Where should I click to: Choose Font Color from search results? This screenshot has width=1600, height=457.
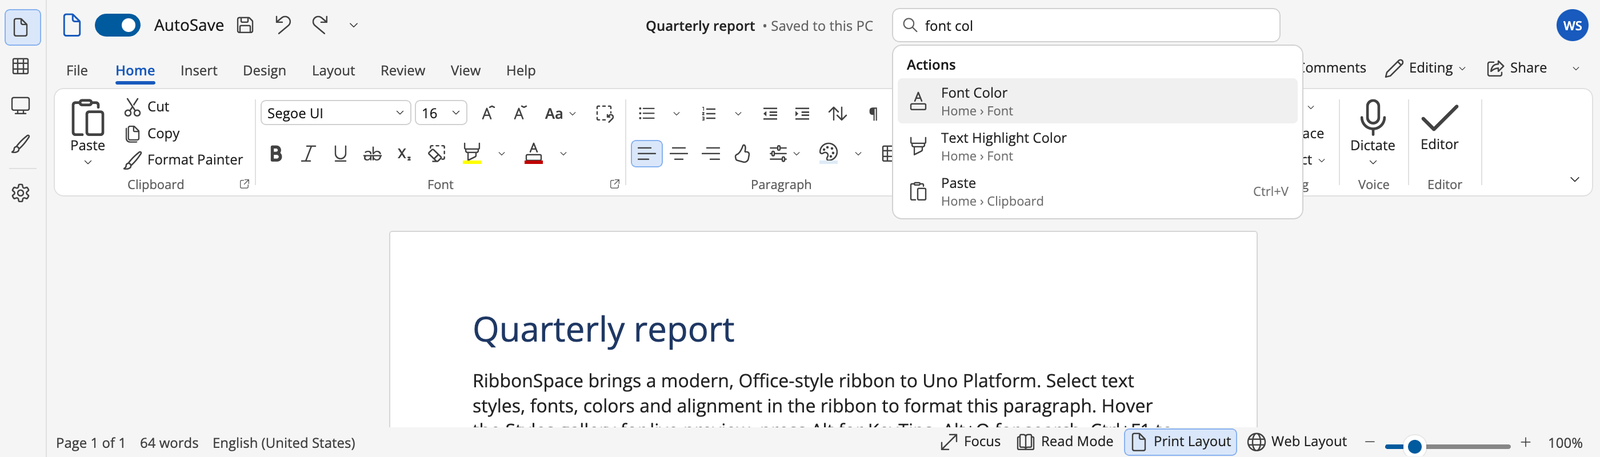pyautogui.click(x=1098, y=101)
